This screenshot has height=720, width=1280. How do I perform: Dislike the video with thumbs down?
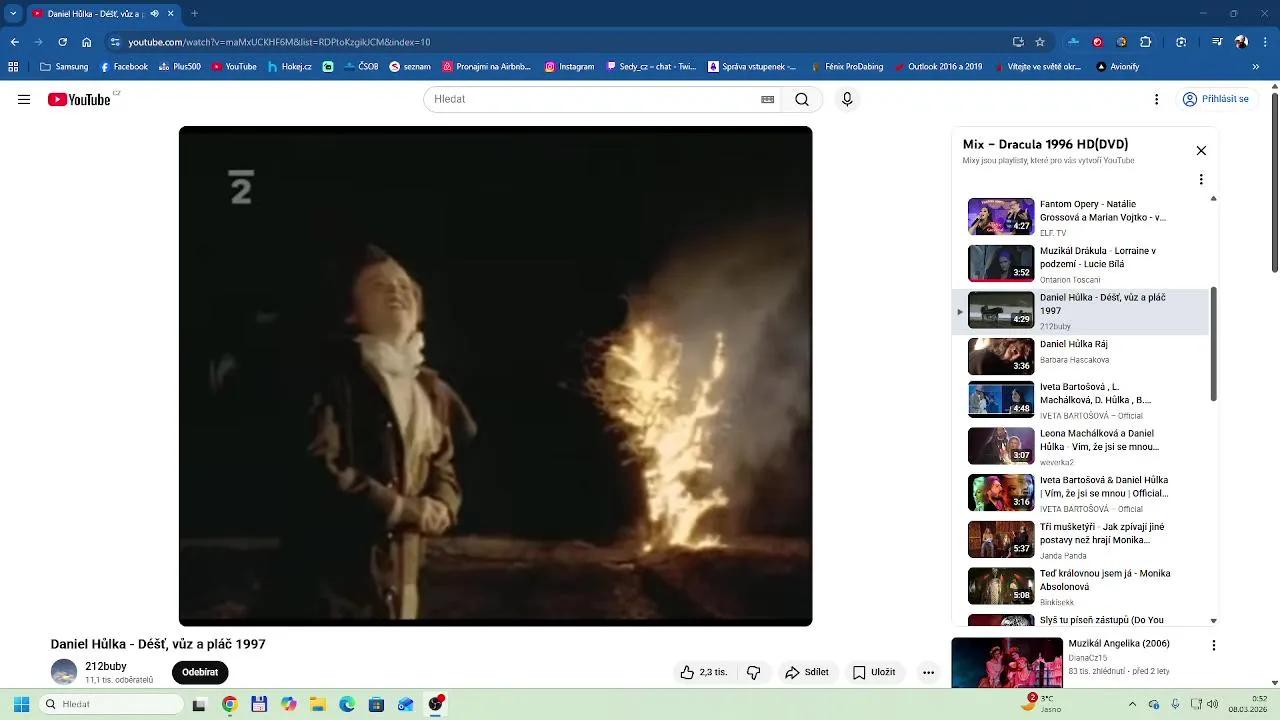pyautogui.click(x=754, y=672)
